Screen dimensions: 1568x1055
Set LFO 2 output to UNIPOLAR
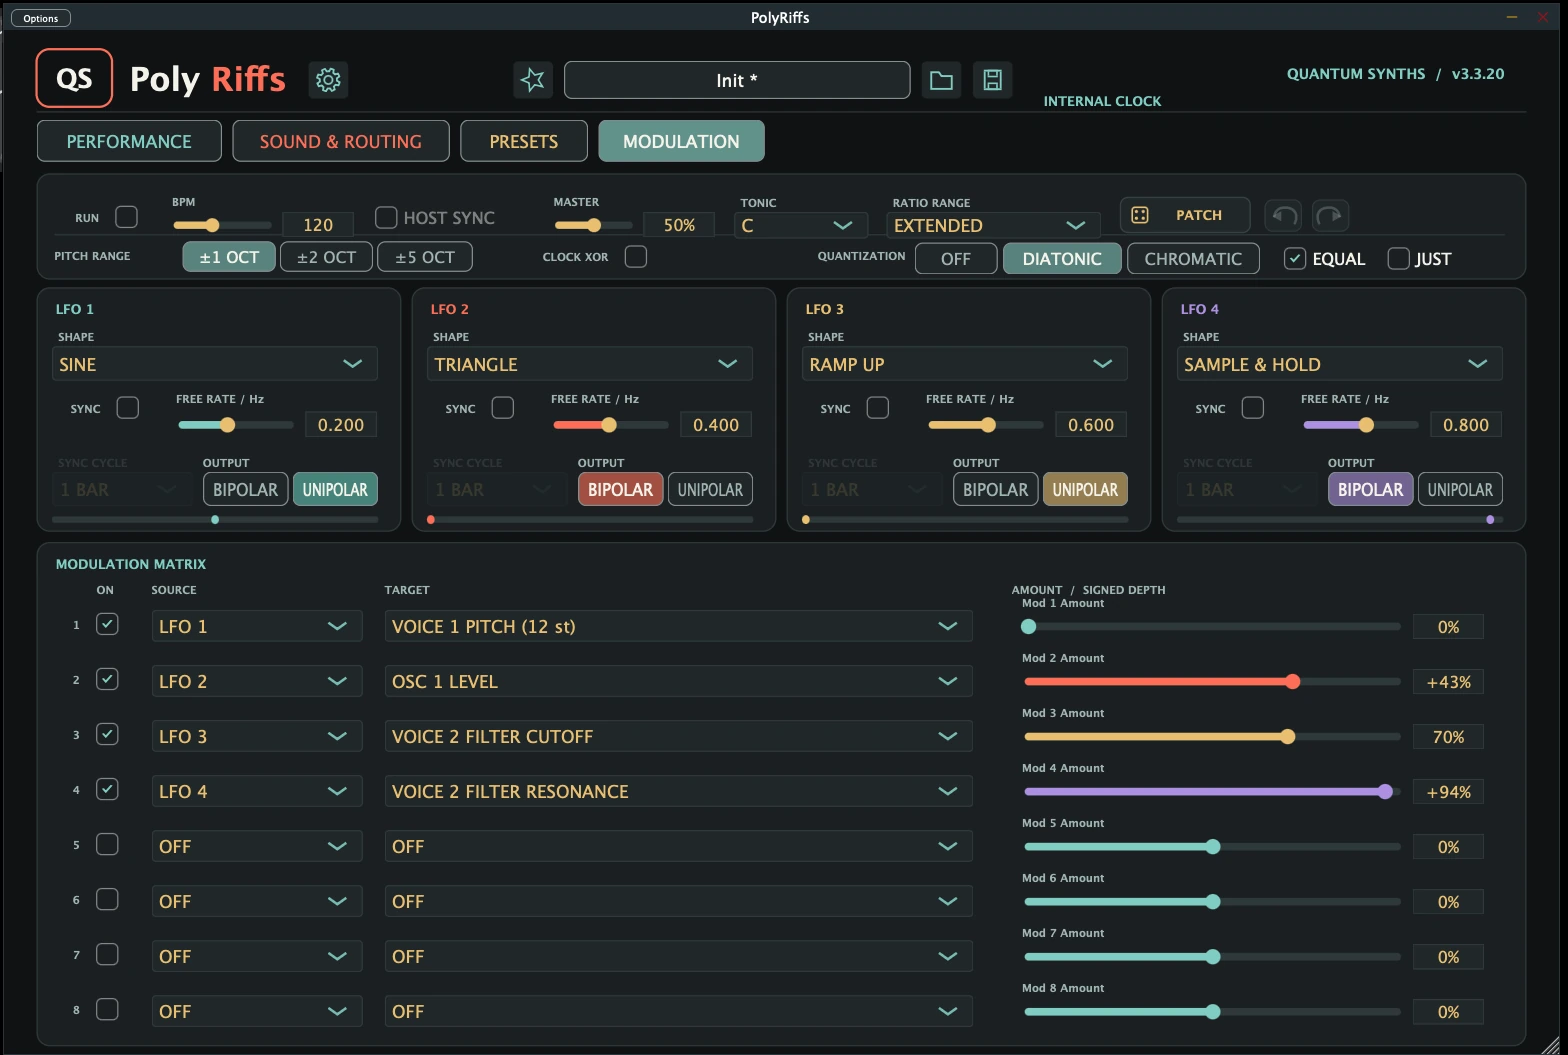click(x=710, y=489)
